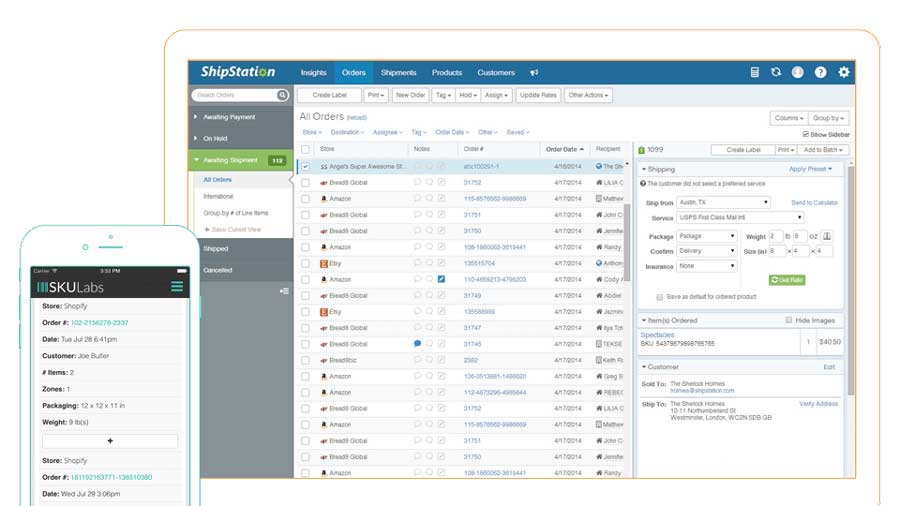
Task: Click the refresh stores sync icon
Action: pyautogui.click(x=776, y=72)
